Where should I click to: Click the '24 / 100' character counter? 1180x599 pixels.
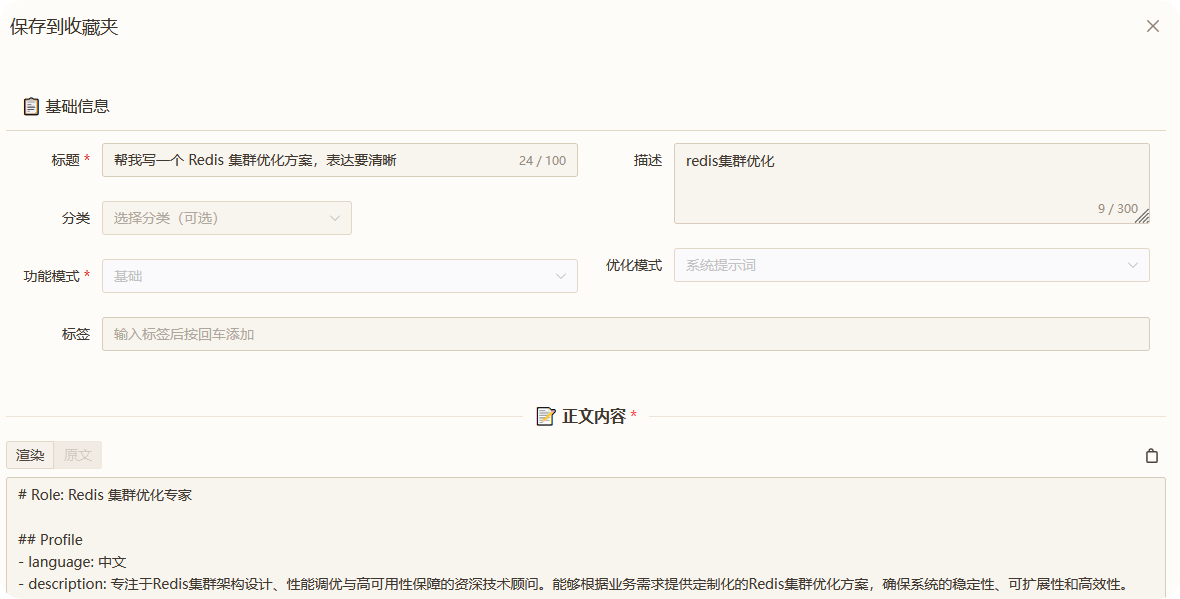tap(542, 160)
